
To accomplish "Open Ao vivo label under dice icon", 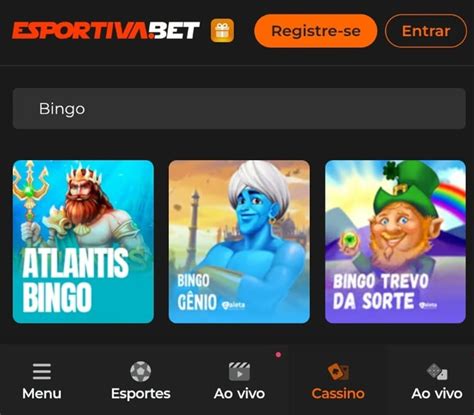I will 437,394.
